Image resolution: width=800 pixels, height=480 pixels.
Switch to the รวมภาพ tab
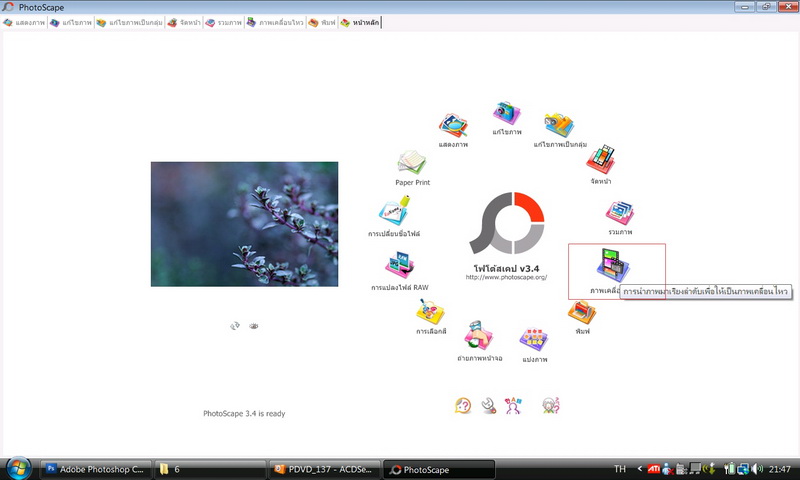pos(223,22)
